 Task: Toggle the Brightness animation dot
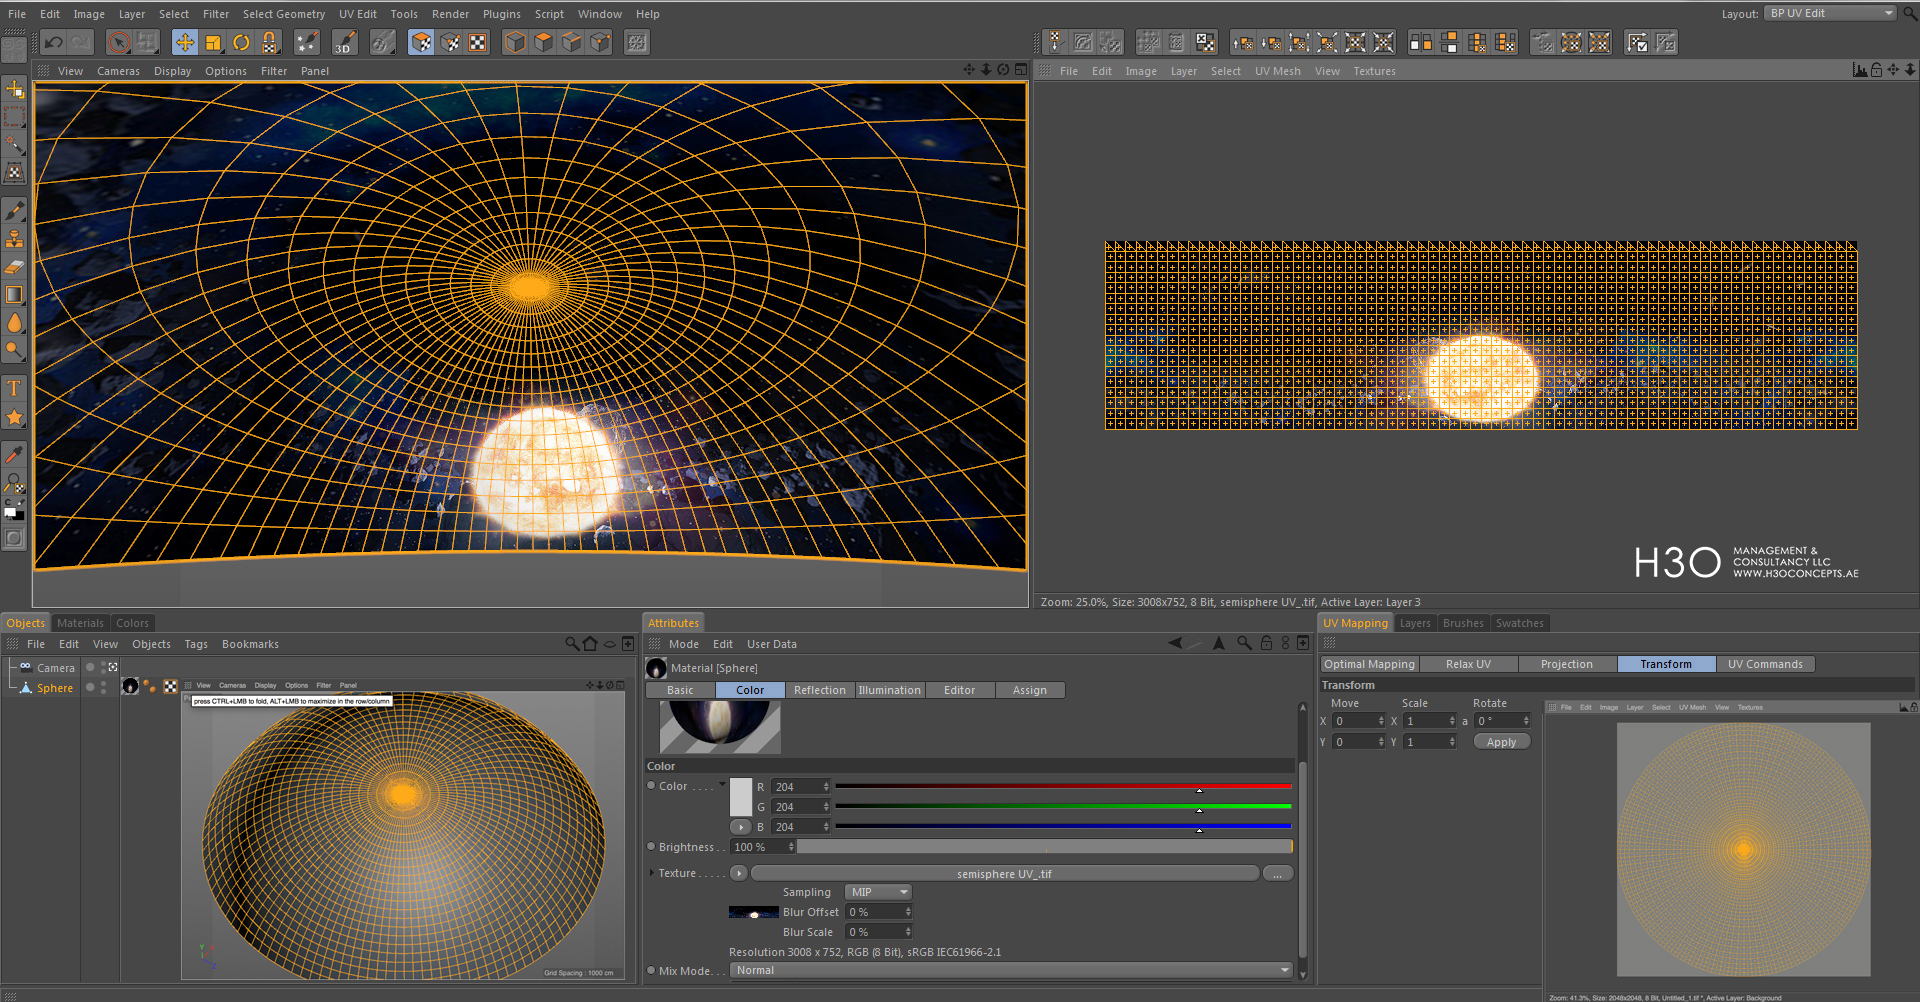click(651, 847)
